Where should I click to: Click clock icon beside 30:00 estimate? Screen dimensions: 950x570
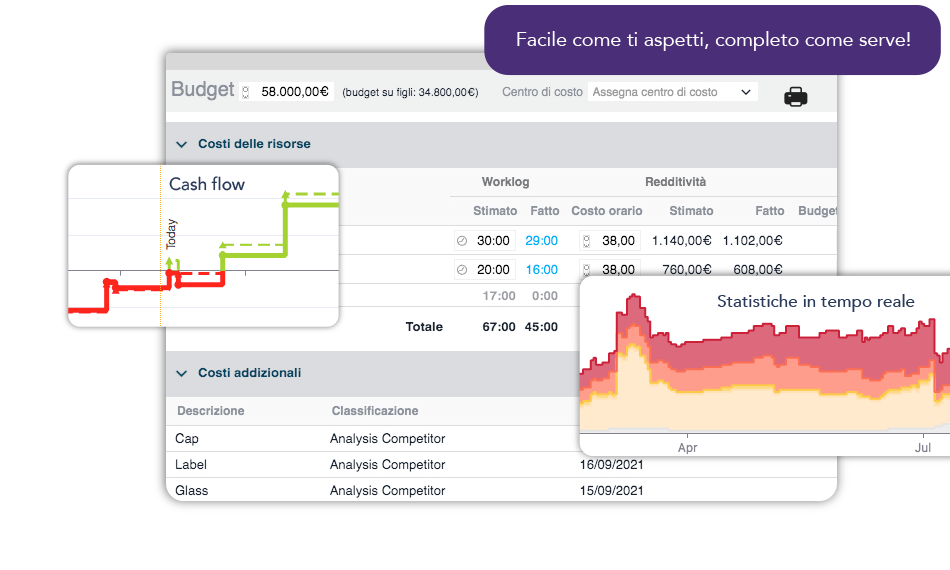461,241
